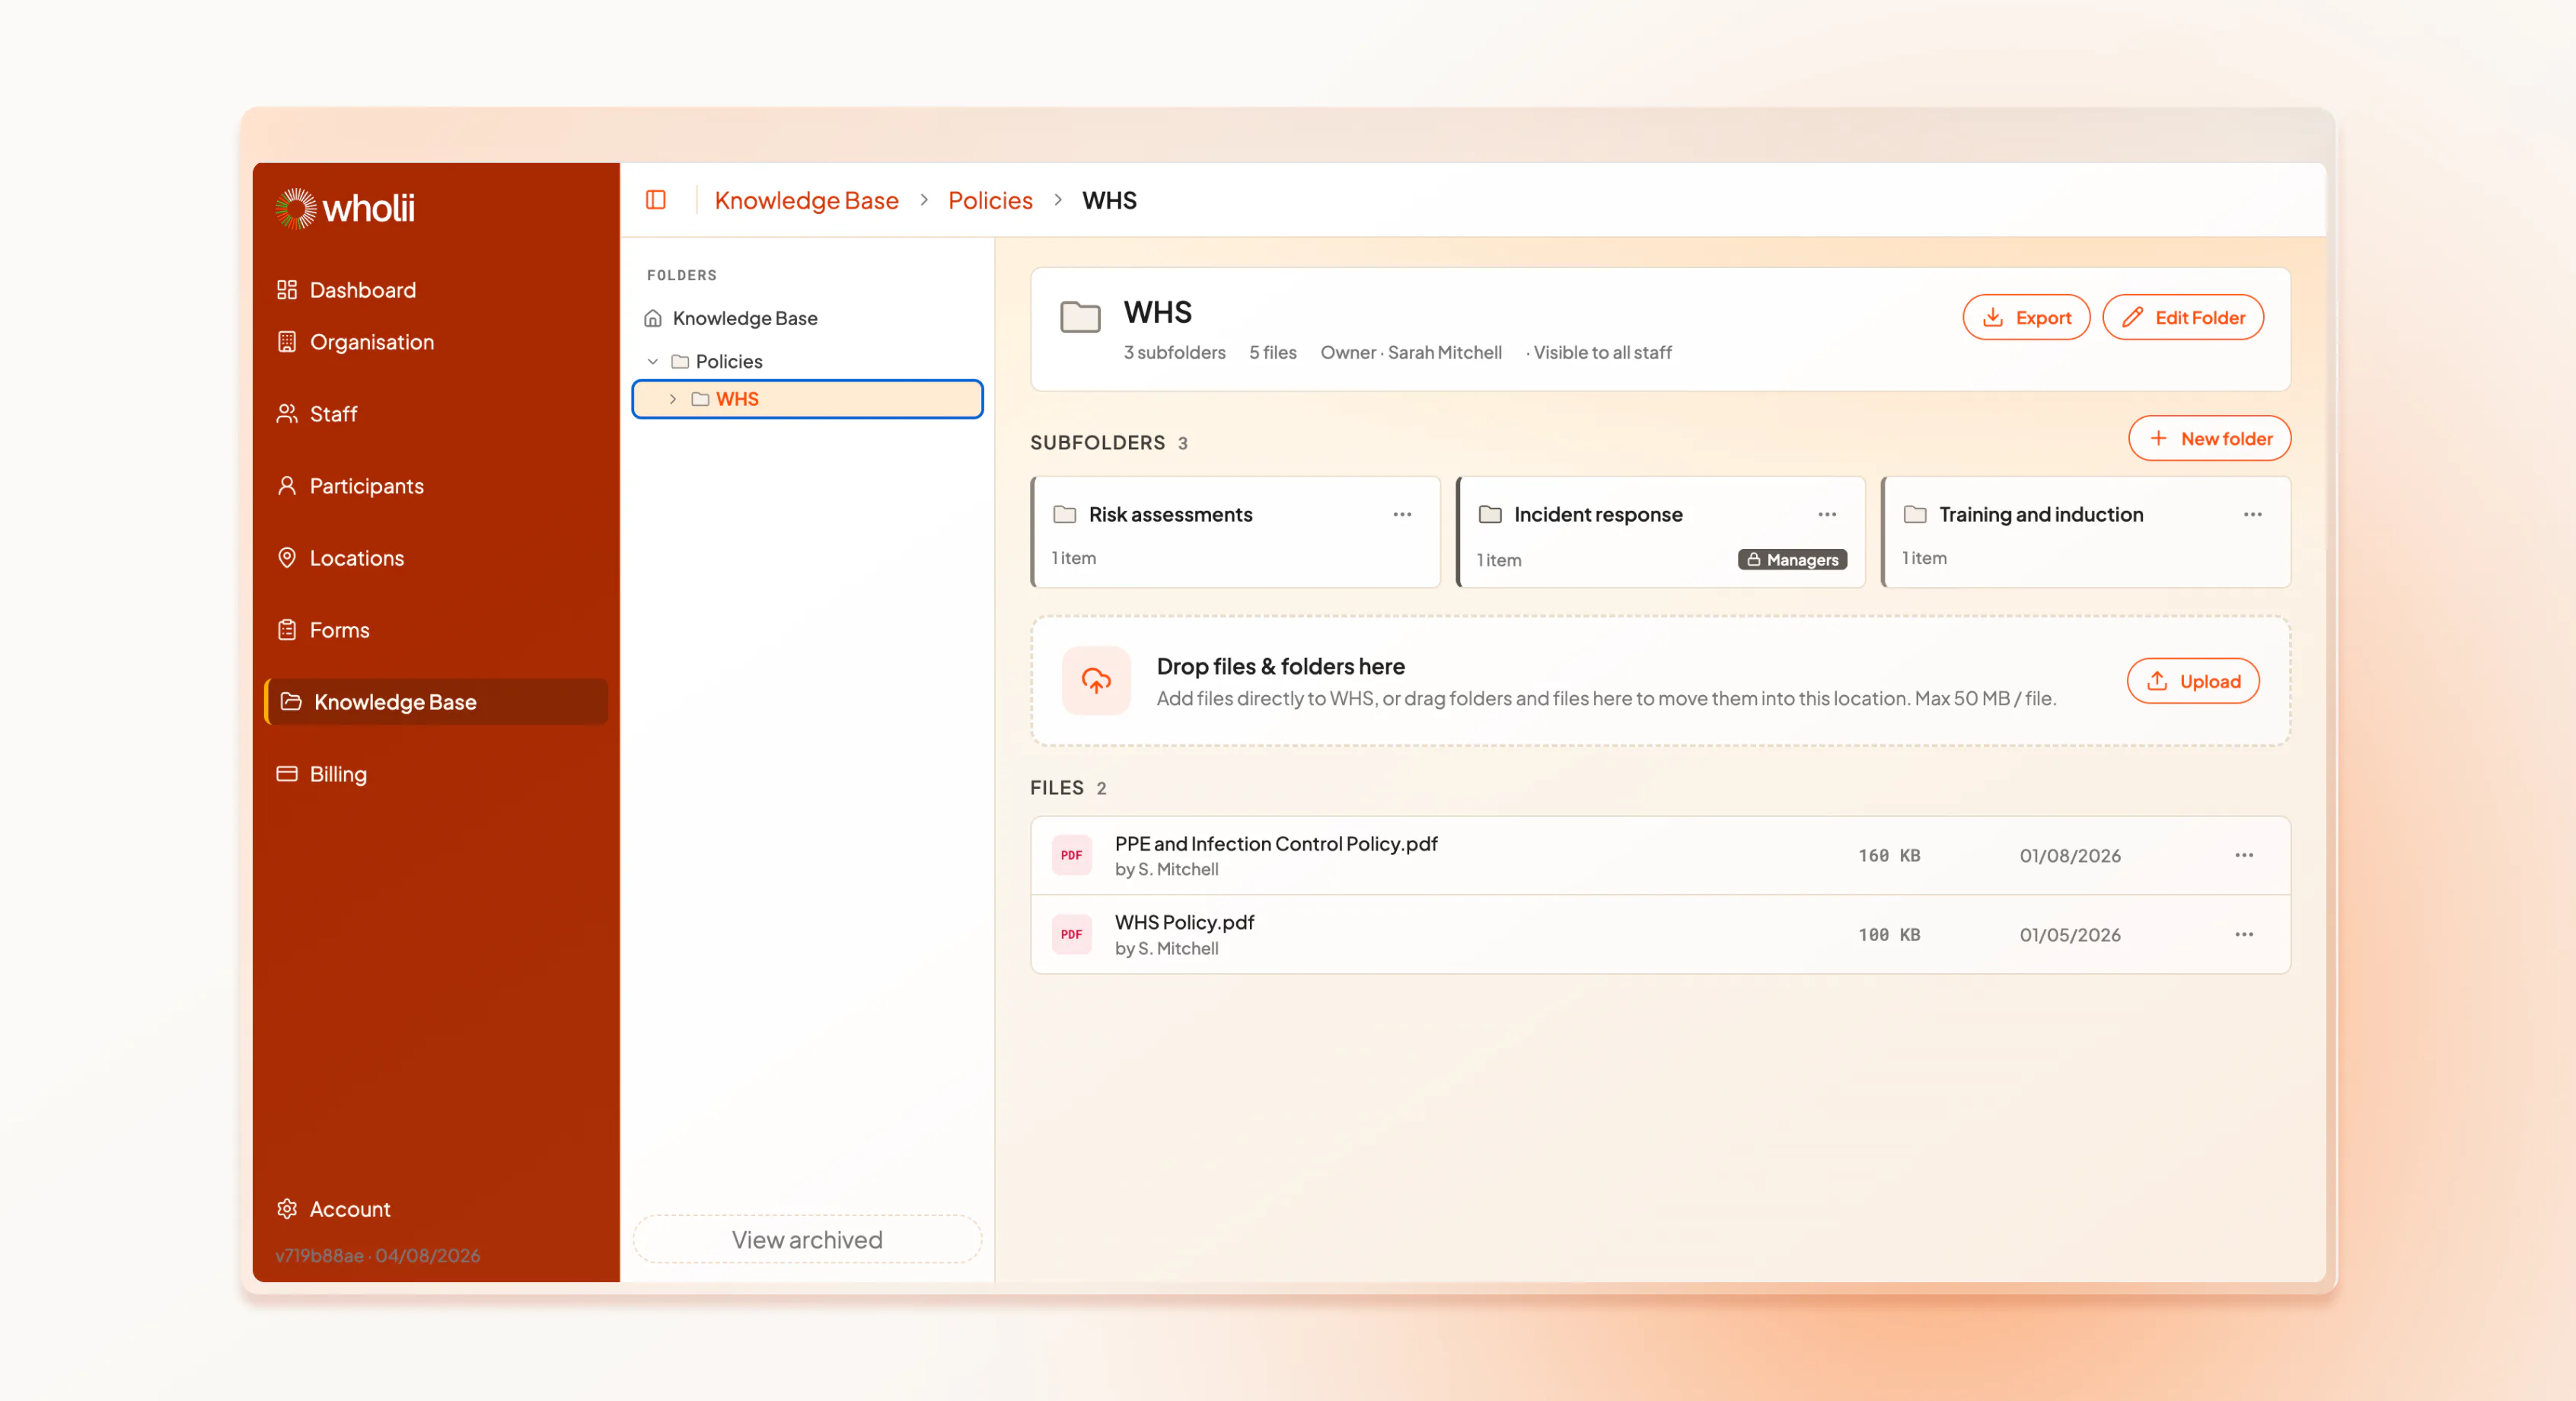Open the Incident response subfolder card
The image size is (2576, 1401).
(x=1660, y=532)
